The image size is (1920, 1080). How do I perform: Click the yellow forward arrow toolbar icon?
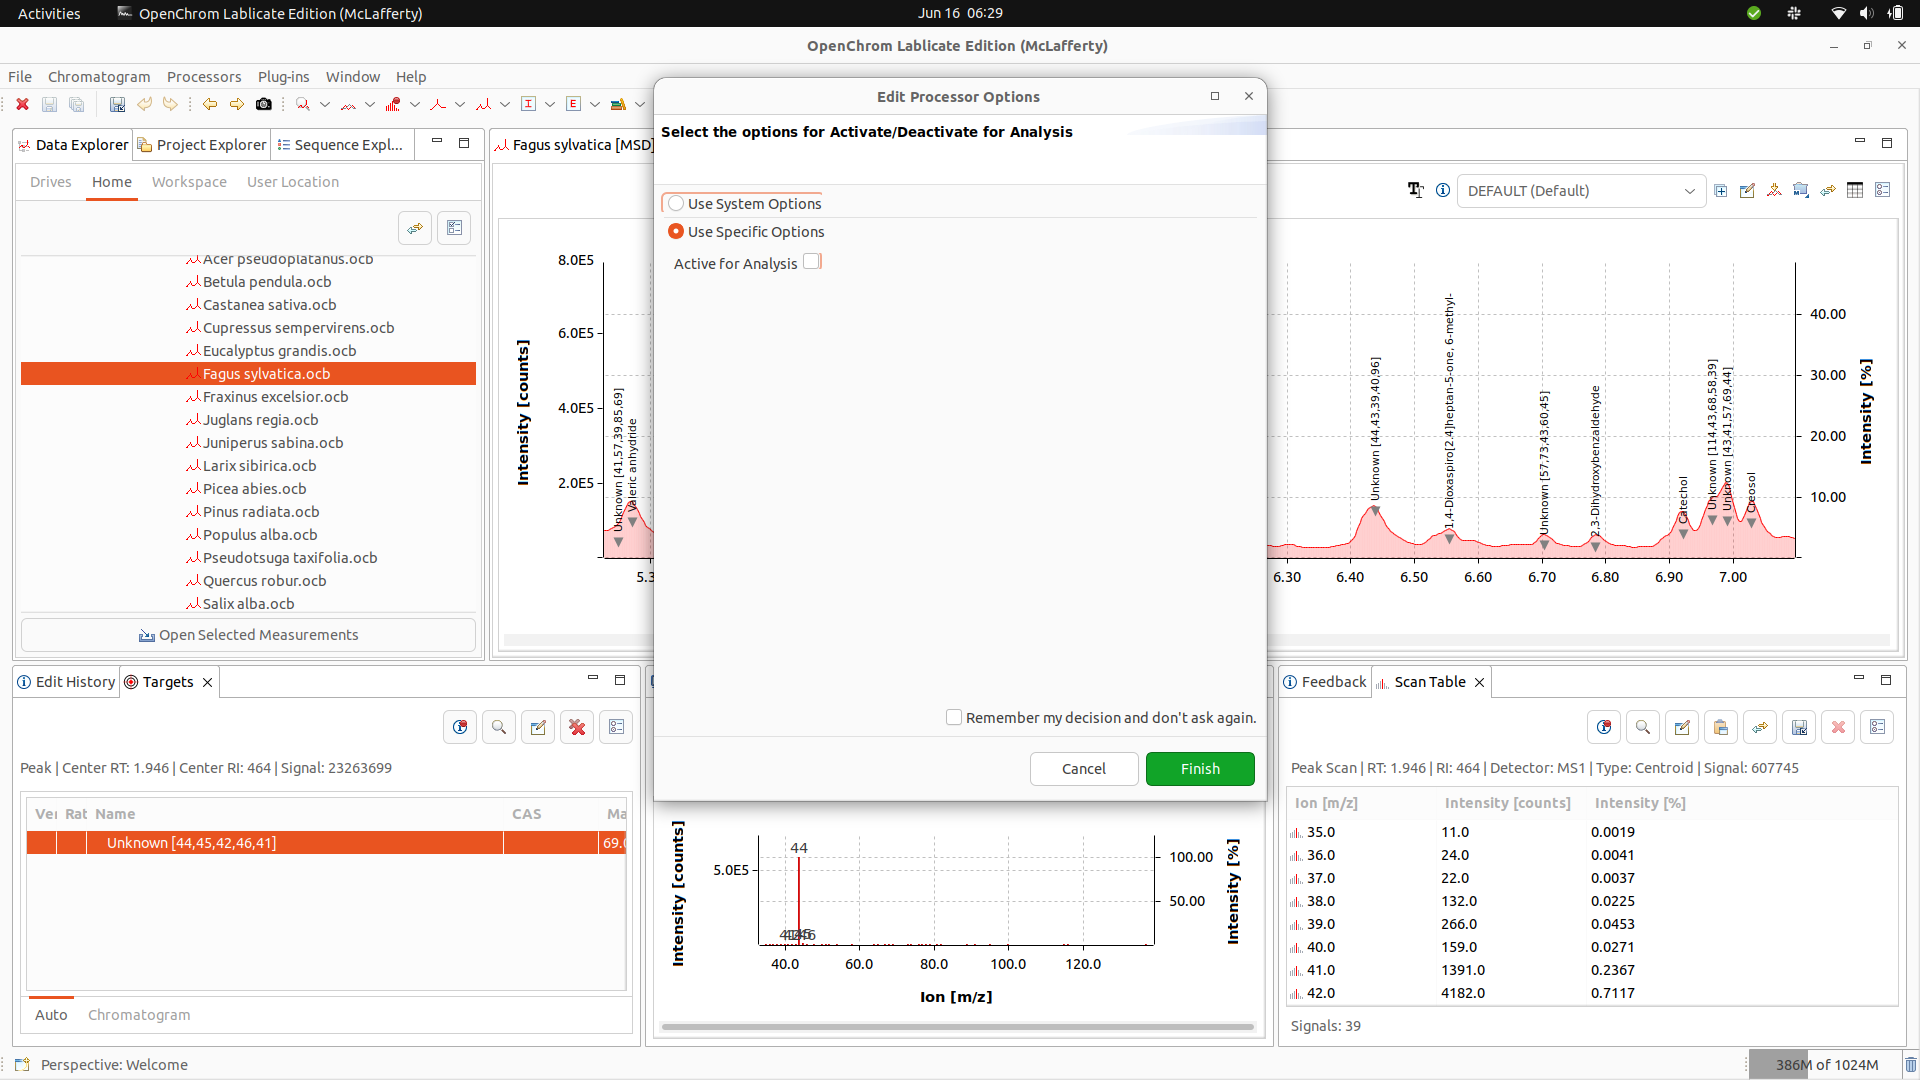point(237,104)
